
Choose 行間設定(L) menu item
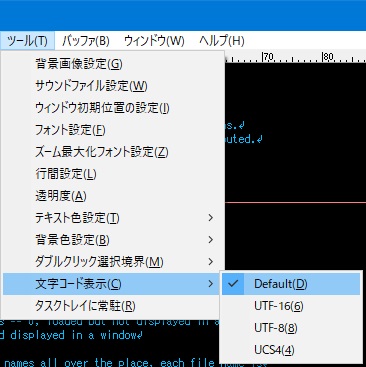tap(113, 174)
